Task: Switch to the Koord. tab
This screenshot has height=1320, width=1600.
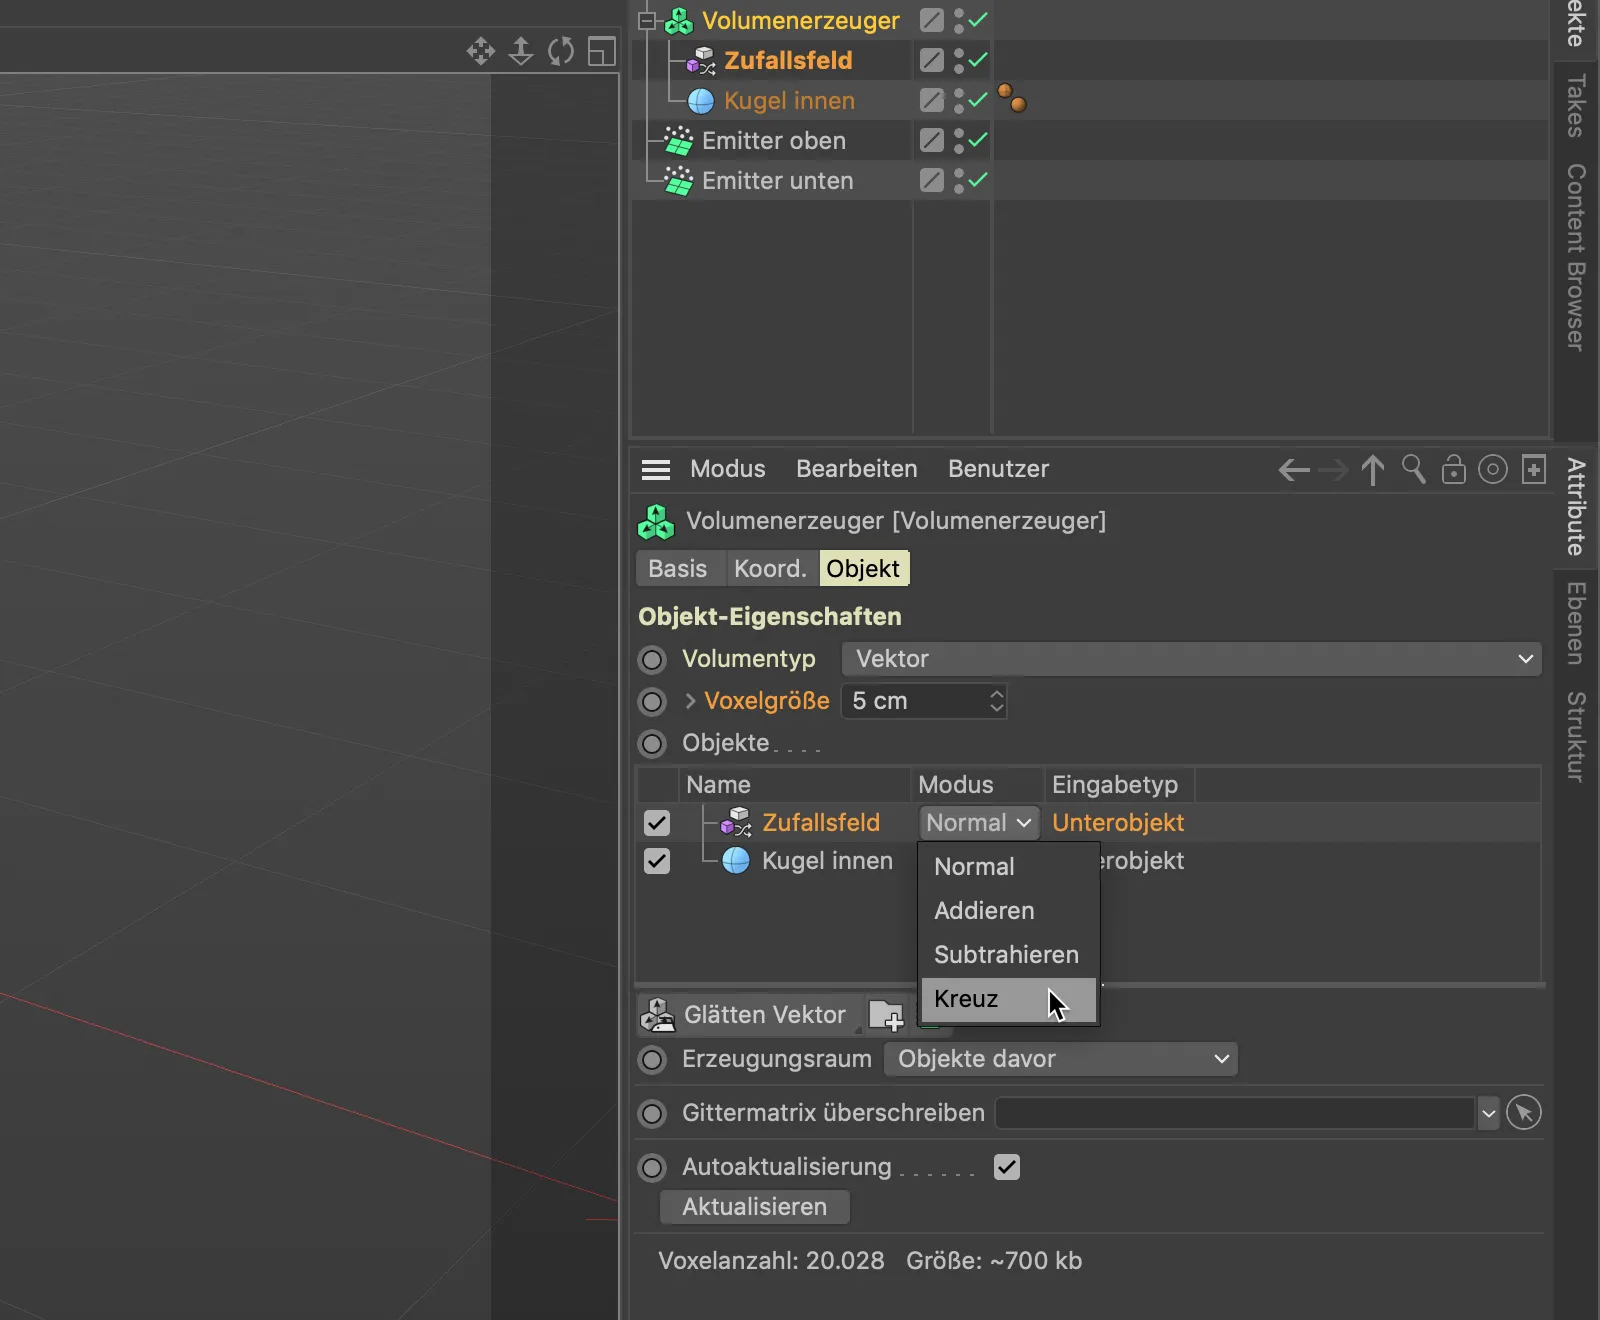Action: pos(770,569)
